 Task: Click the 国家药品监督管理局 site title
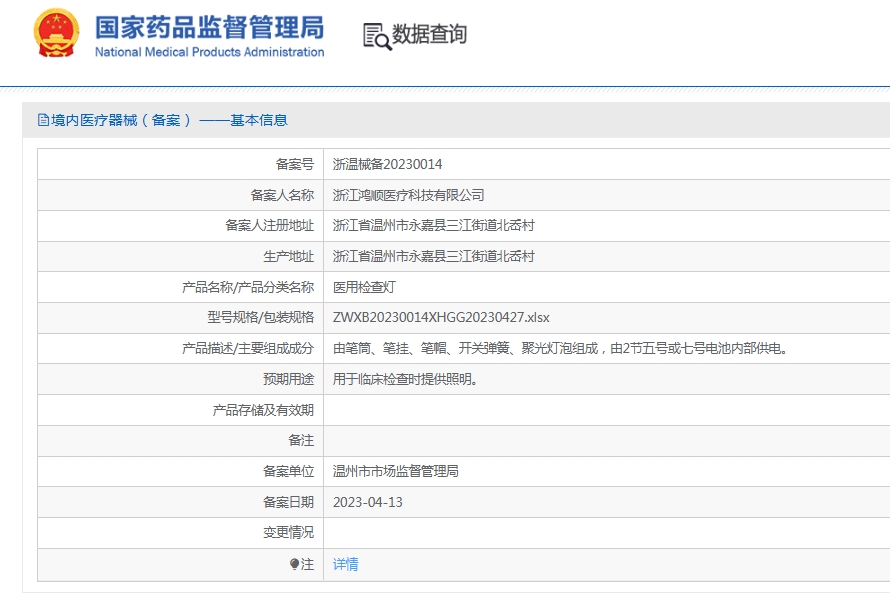pos(209,26)
